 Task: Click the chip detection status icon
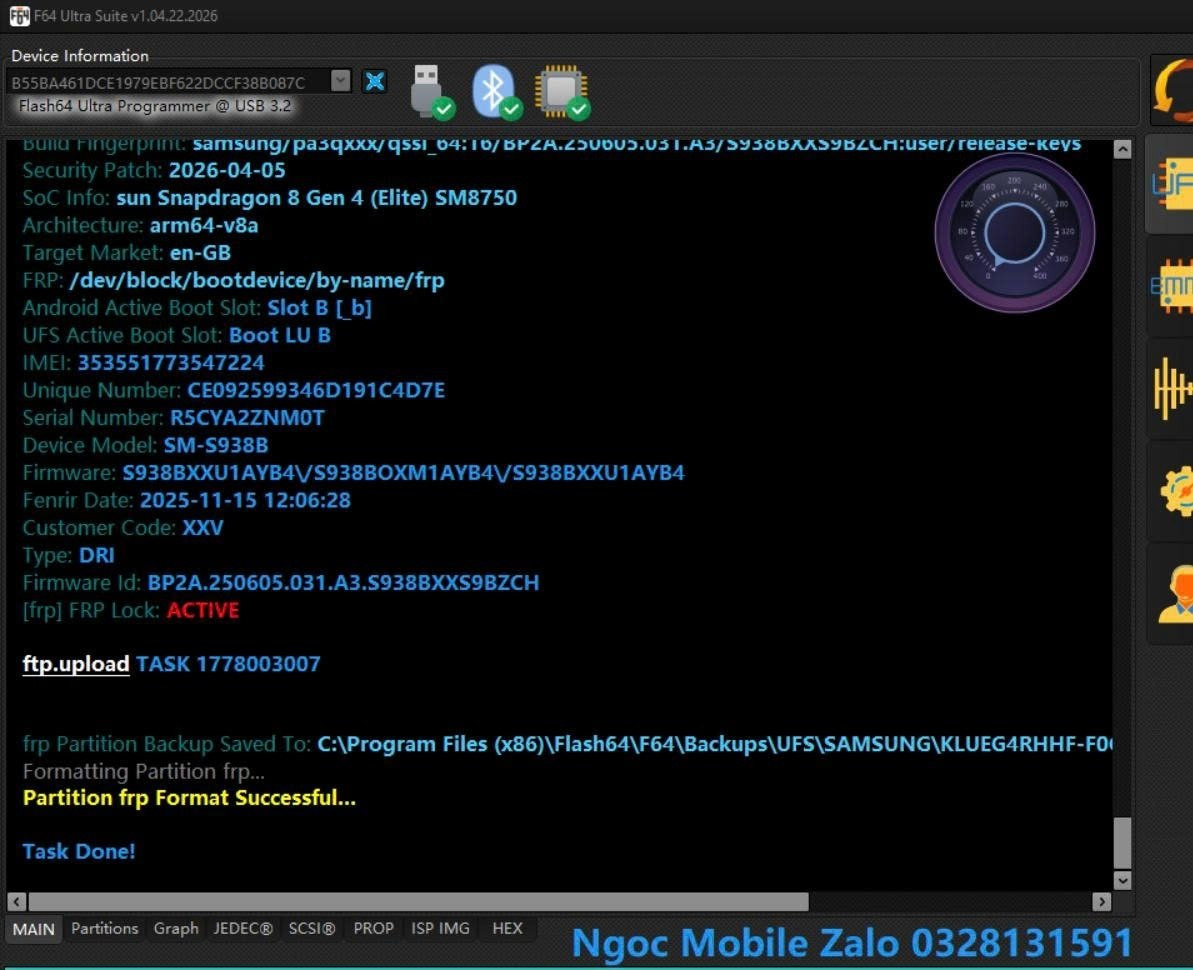pyautogui.click(x=562, y=92)
